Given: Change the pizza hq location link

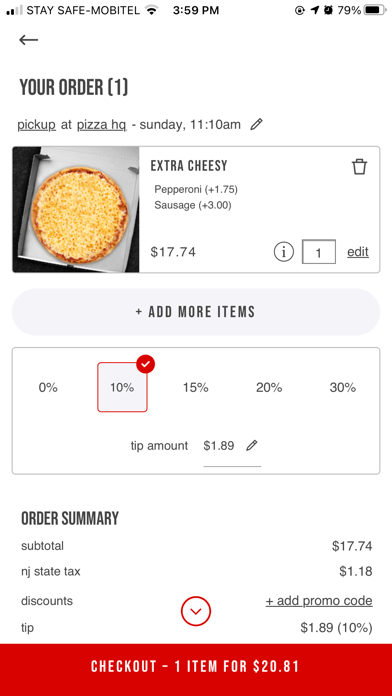Looking at the screenshot, I should (x=102, y=125).
